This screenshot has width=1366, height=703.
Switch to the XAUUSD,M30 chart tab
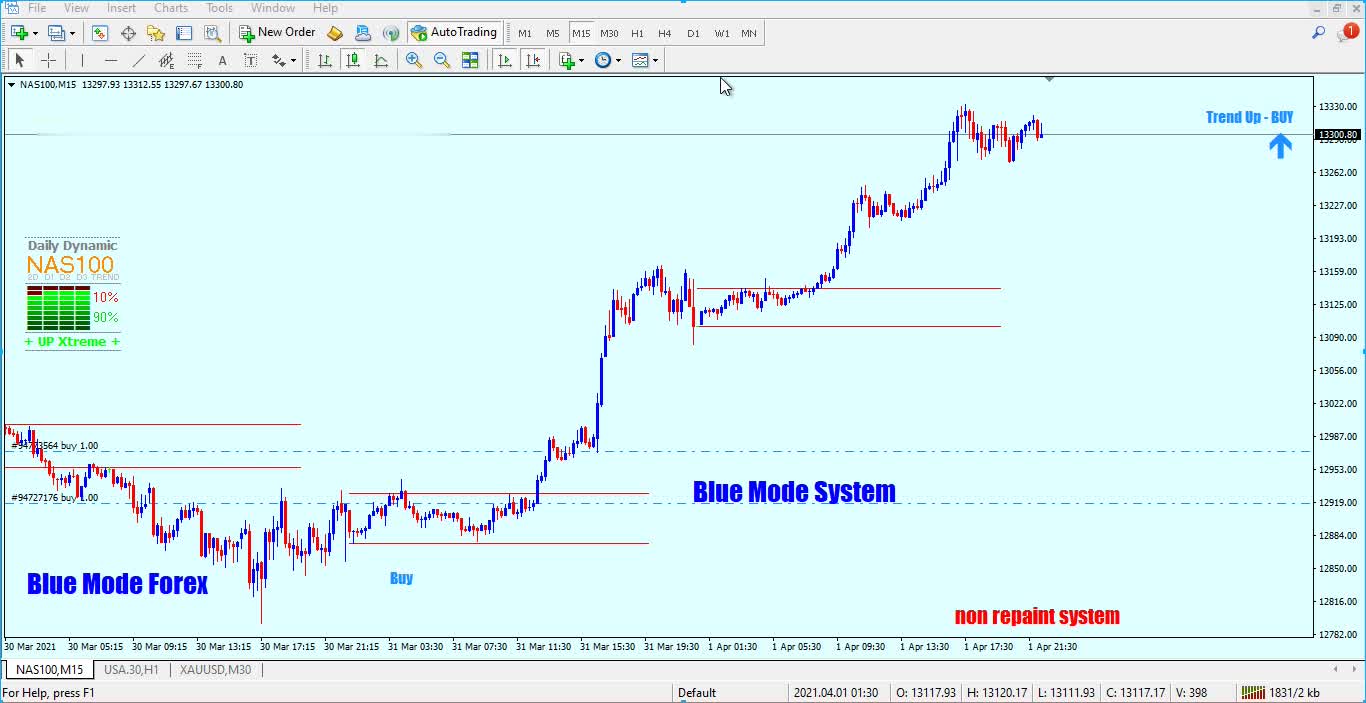pyautogui.click(x=216, y=670)
